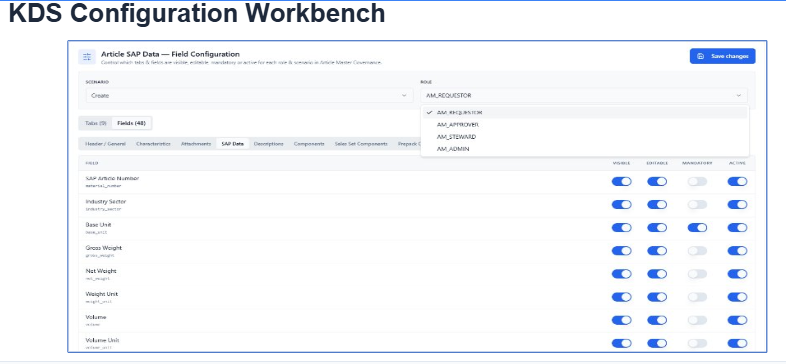Viewport: 786px width, 364px height.
Task: Click the Industry Sector field name
Action: [x=106, y=202]
